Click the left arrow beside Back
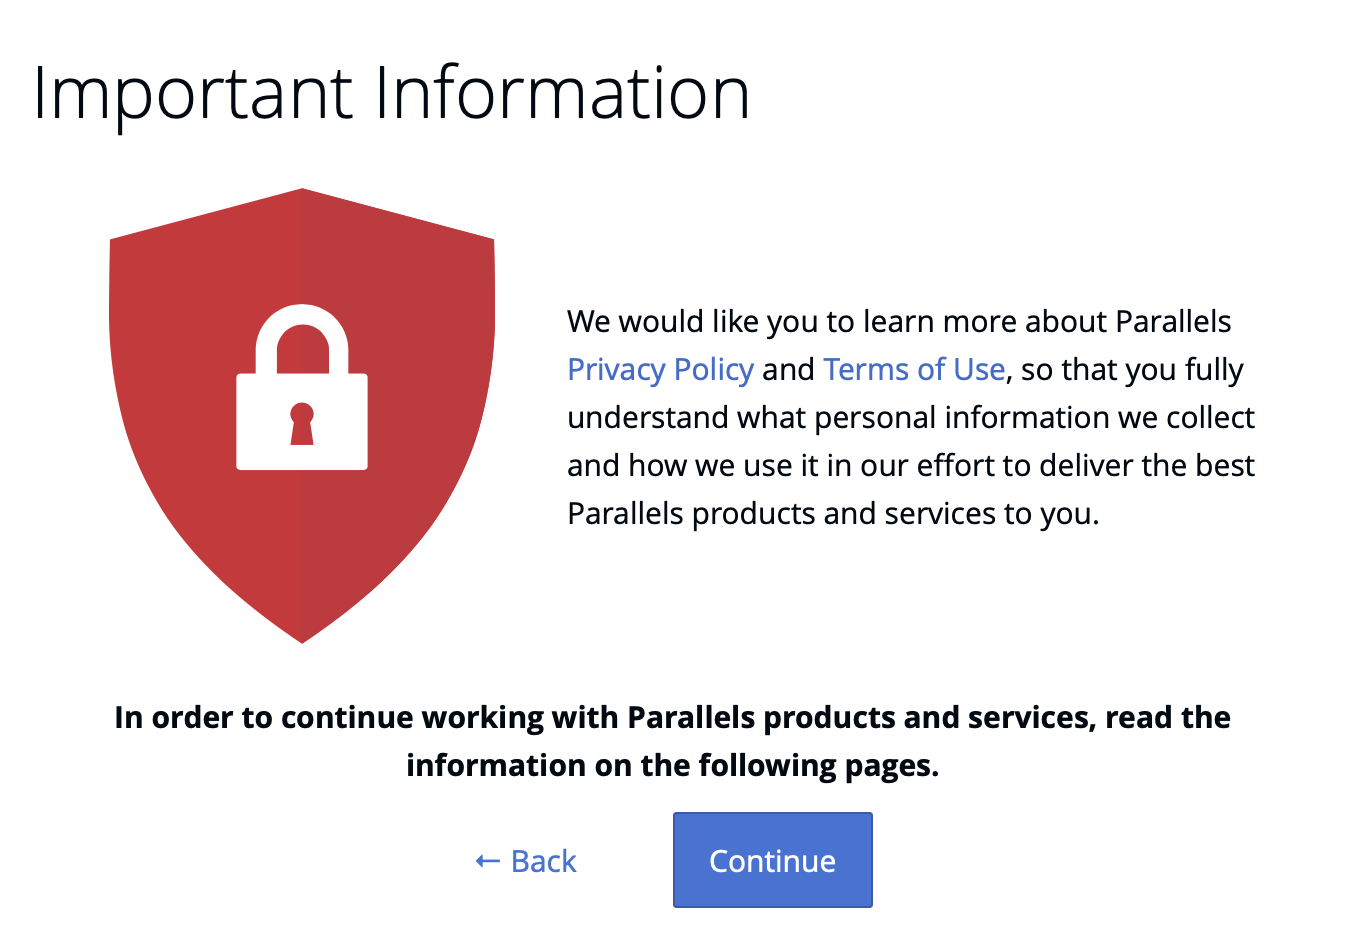1347x949 pixels. pos(487,861)
